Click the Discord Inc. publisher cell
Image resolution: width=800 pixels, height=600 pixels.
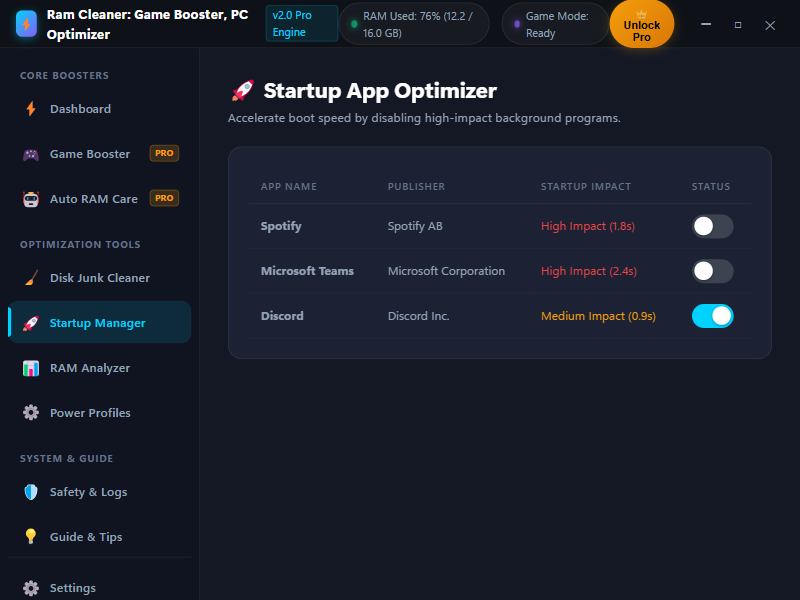[418, 316]
